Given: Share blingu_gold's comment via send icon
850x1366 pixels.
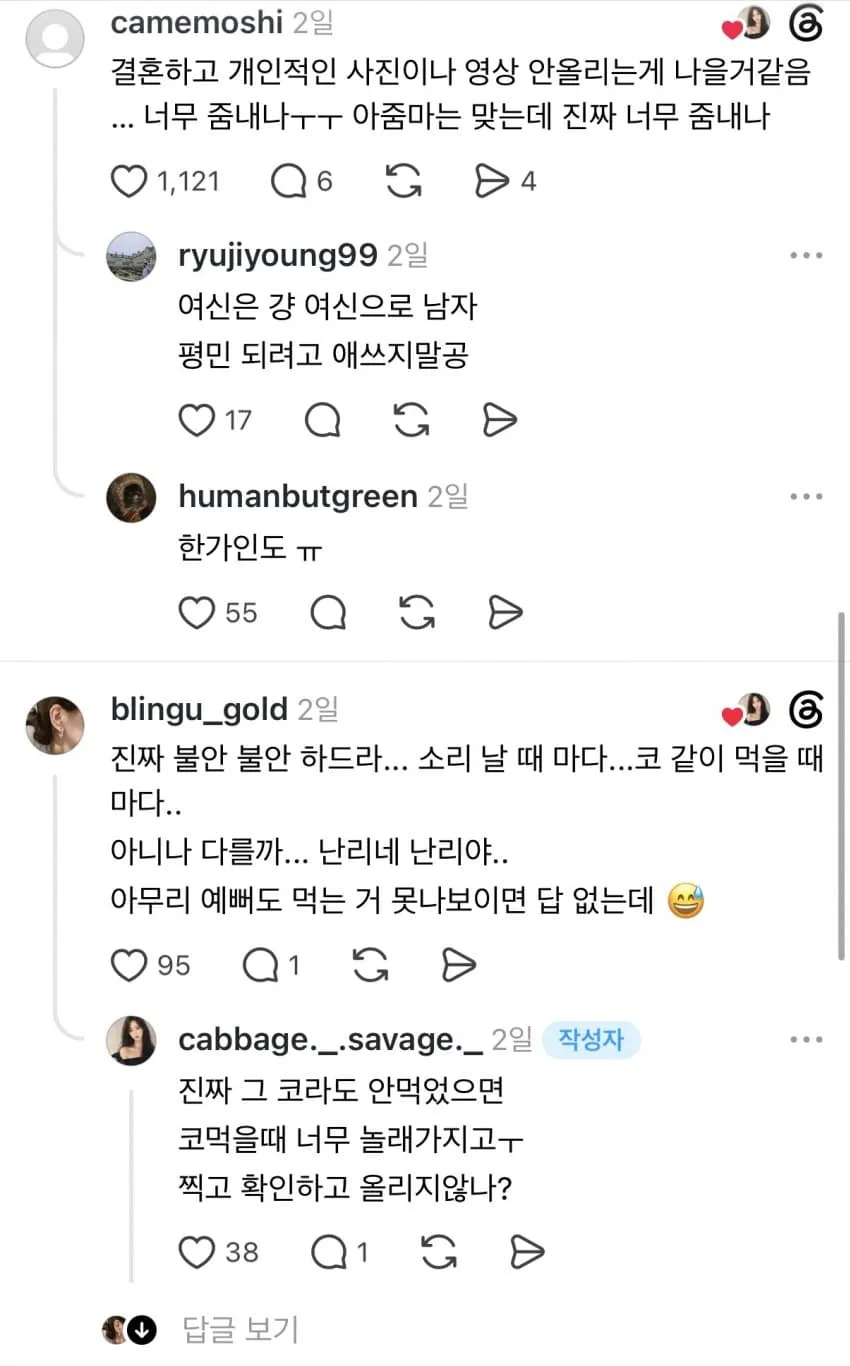Looking at the screenshot, I should 458,965.
